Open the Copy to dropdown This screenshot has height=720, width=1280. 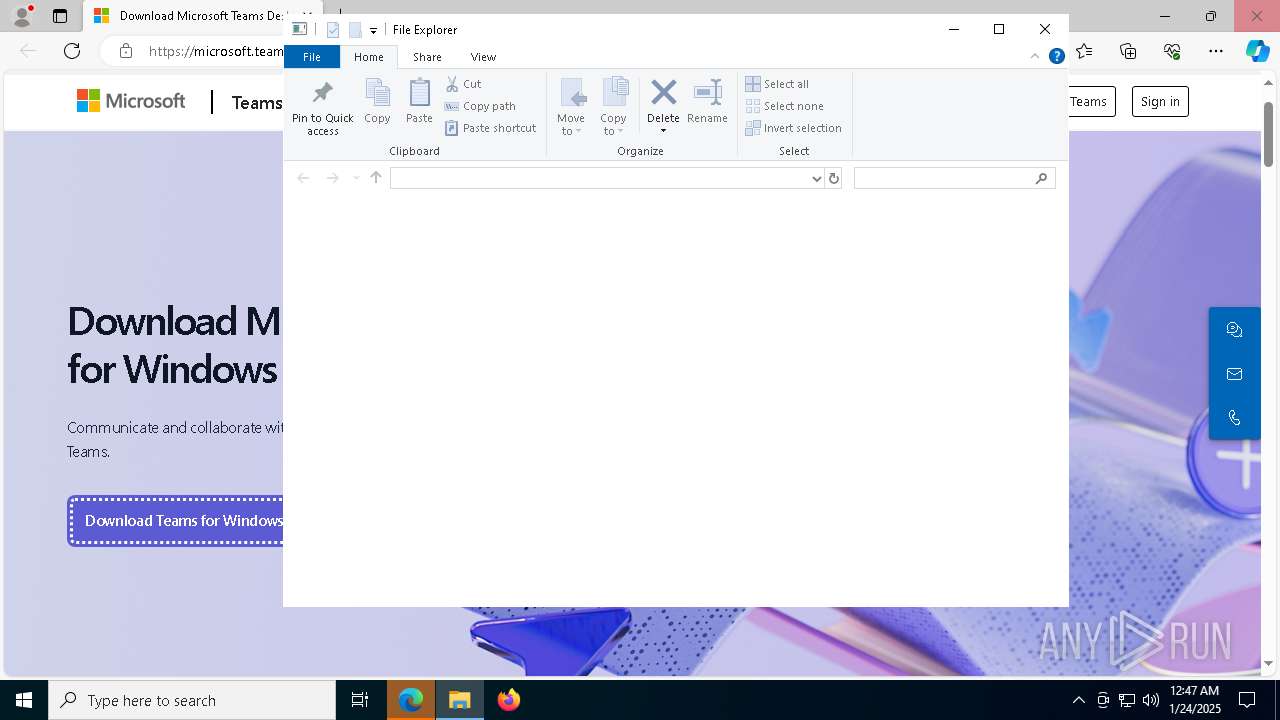tap(613, 107)
